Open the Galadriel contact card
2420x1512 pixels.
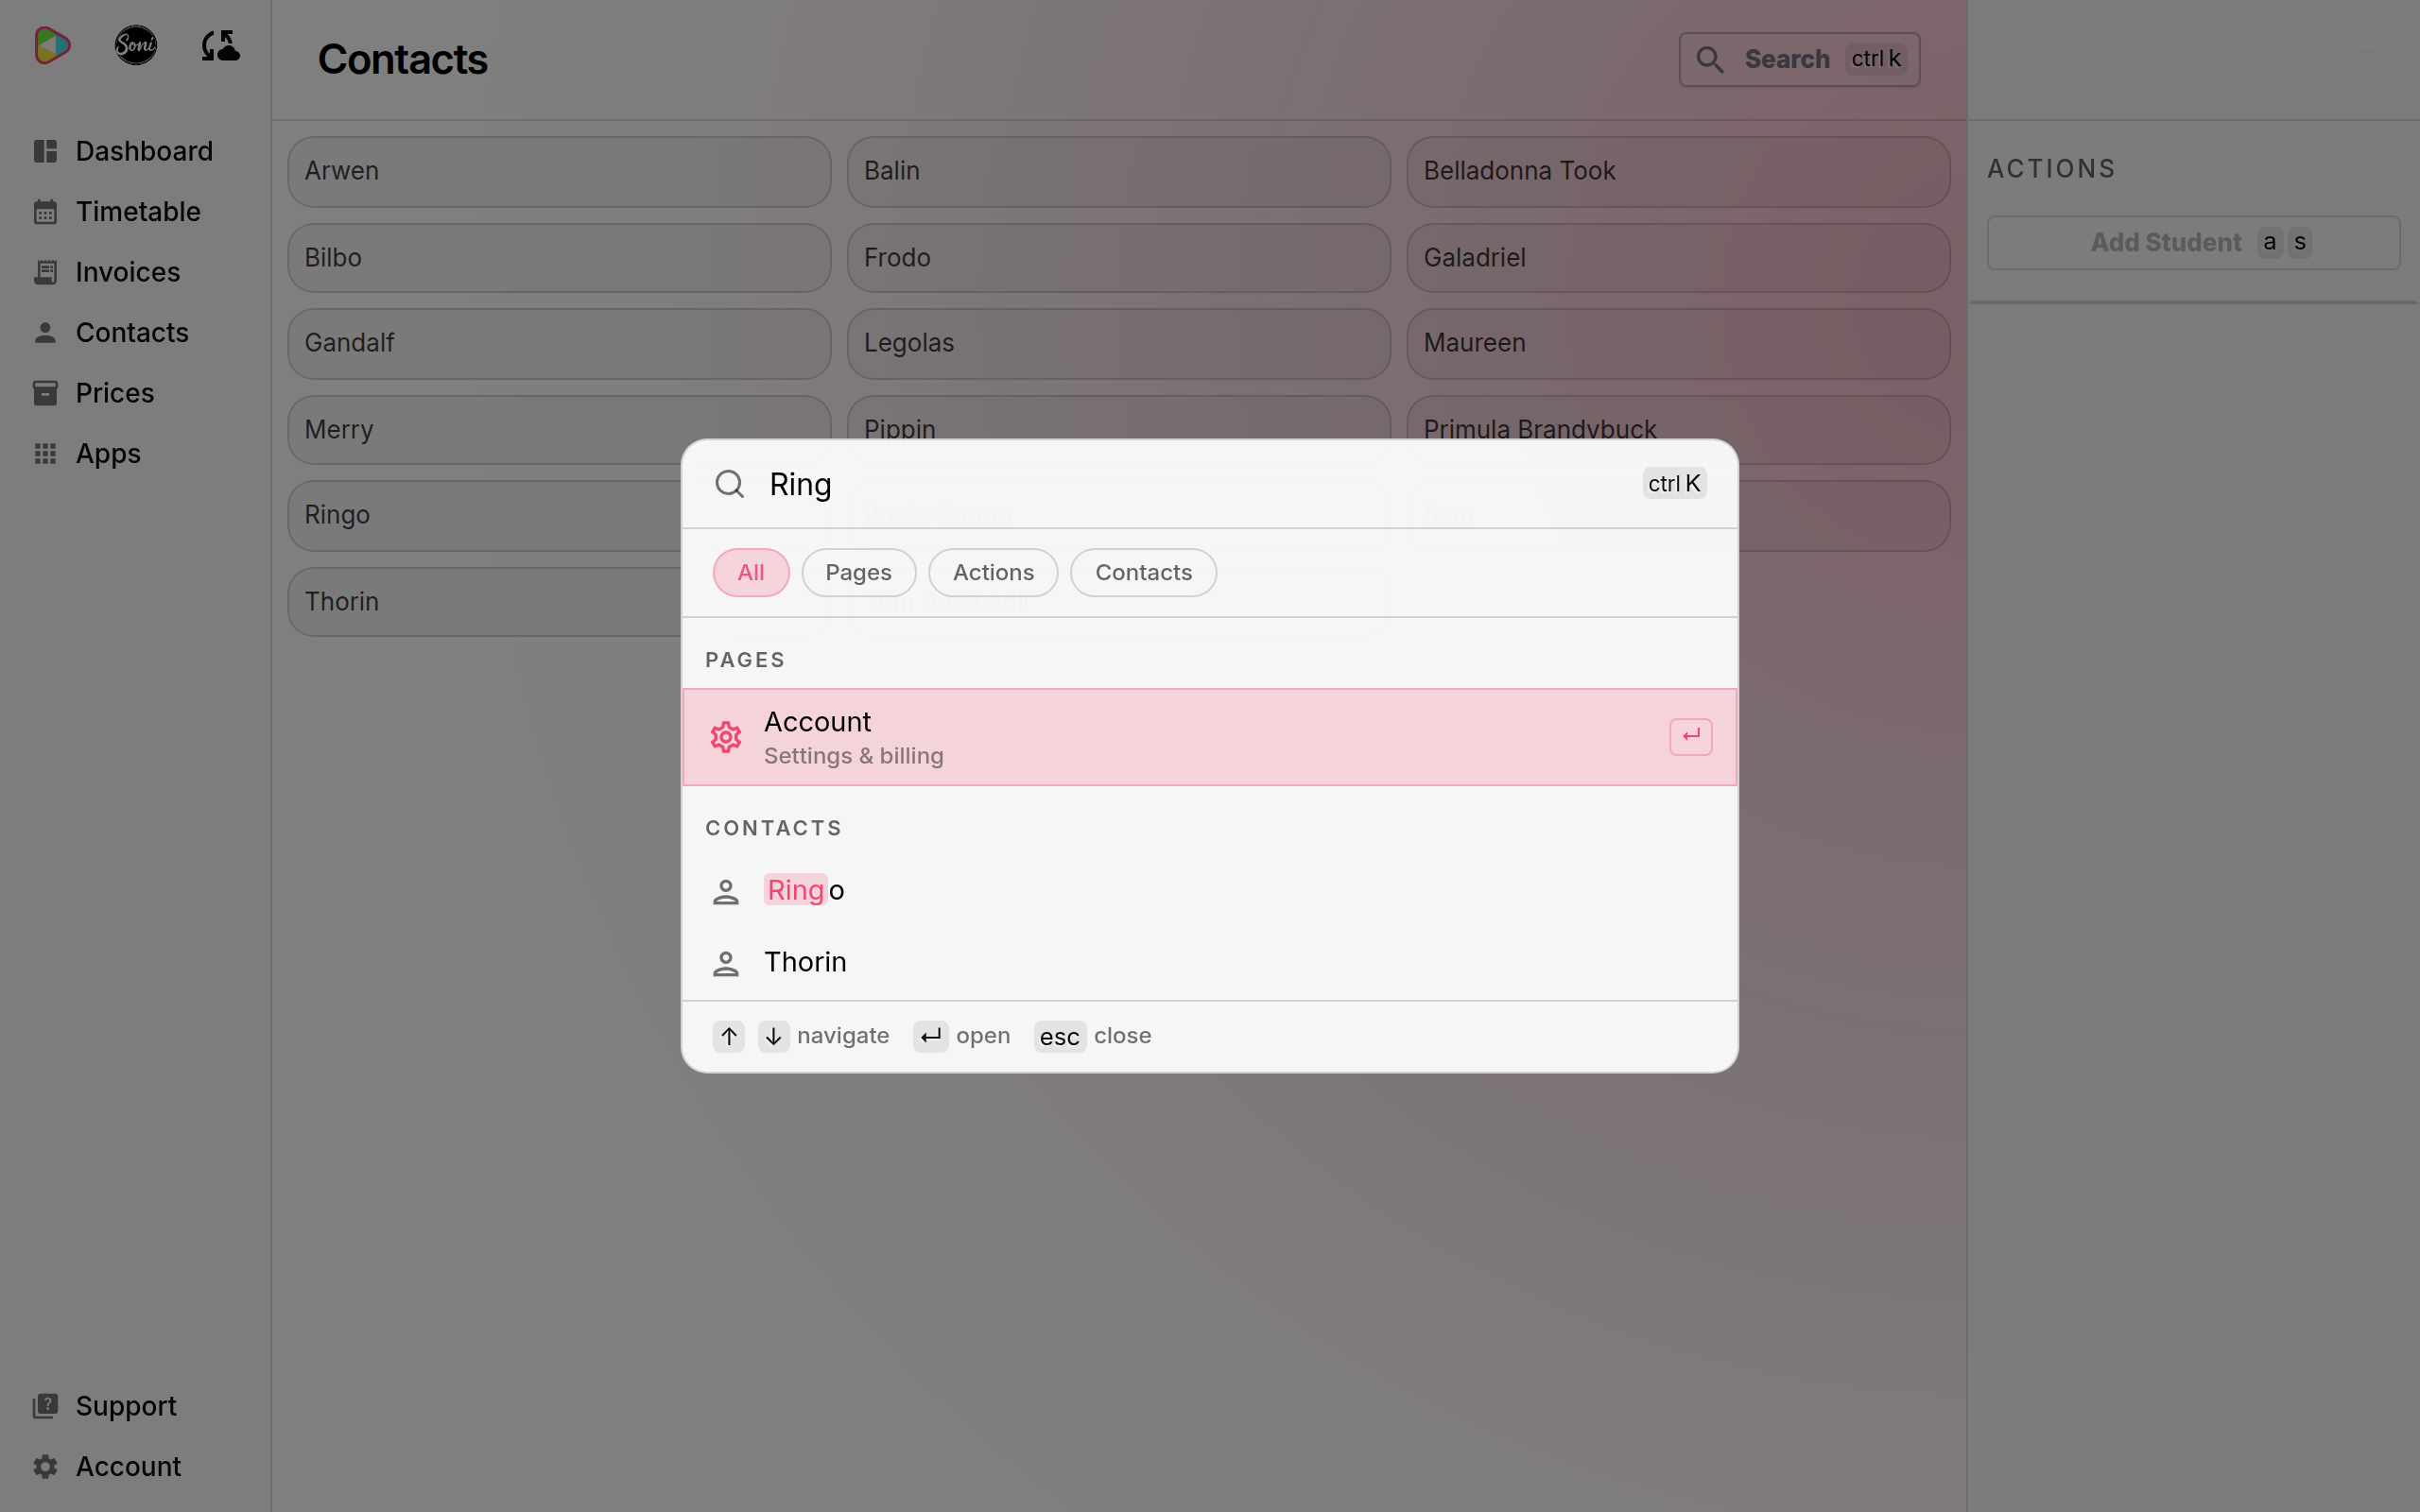coord(1678,258)
